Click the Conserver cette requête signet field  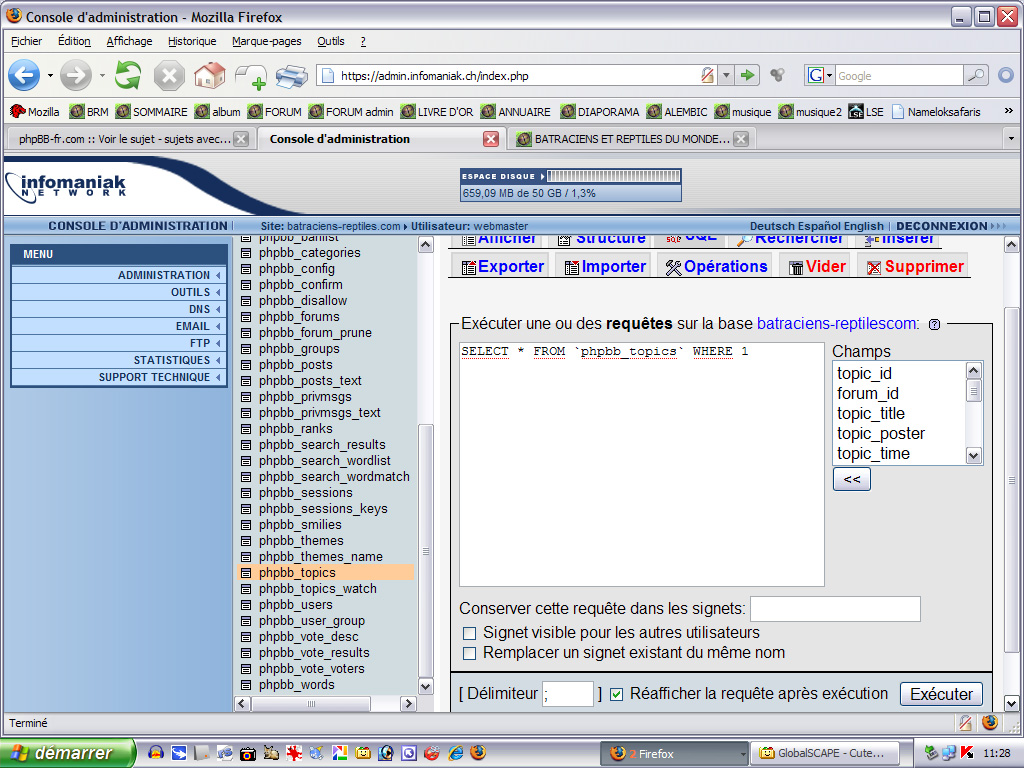pyautogui.click(x=835, y=608)
